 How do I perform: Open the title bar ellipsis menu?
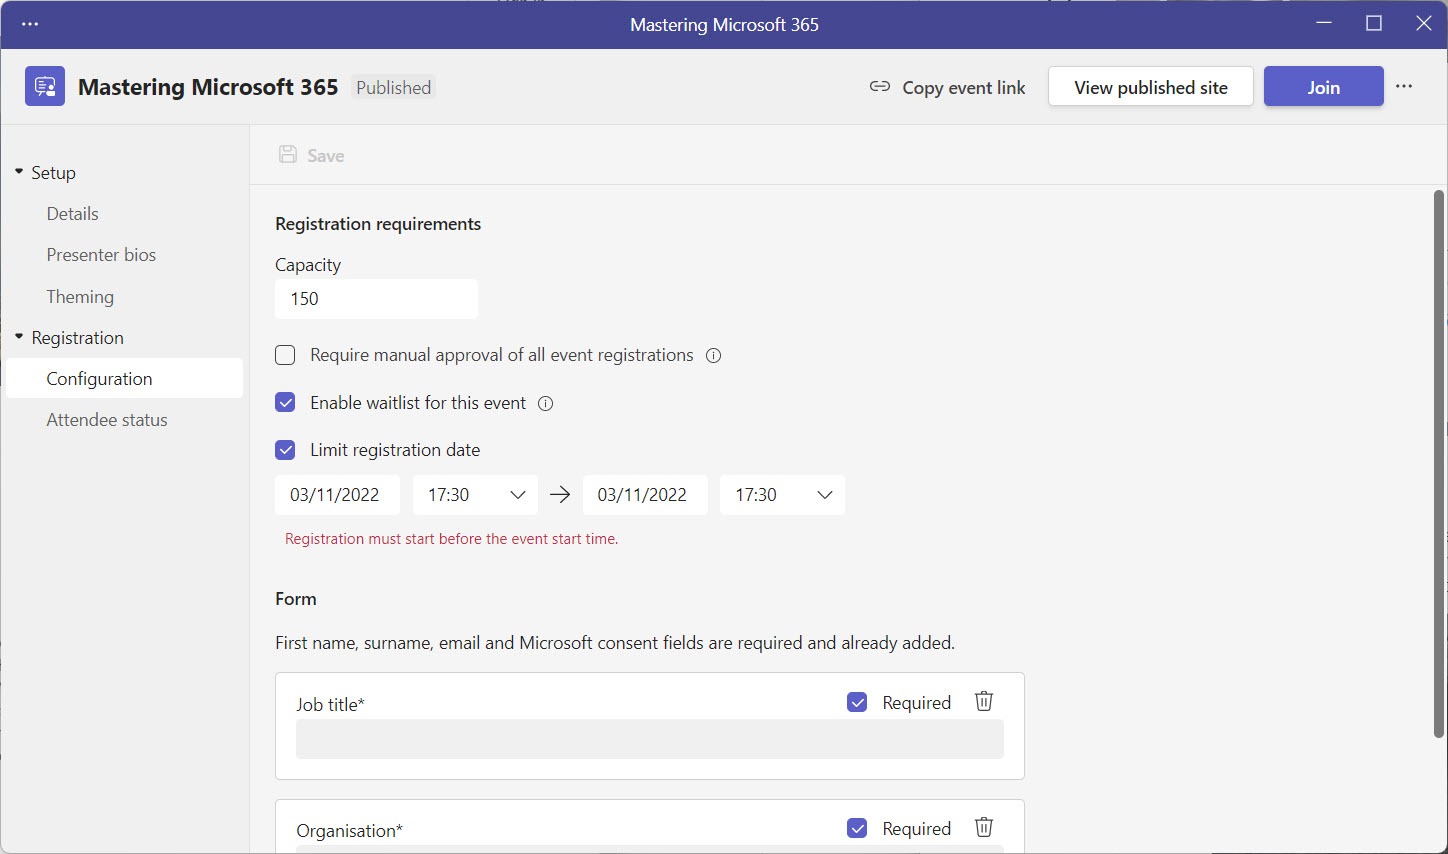pyautogui.click(x=29, y=23)
